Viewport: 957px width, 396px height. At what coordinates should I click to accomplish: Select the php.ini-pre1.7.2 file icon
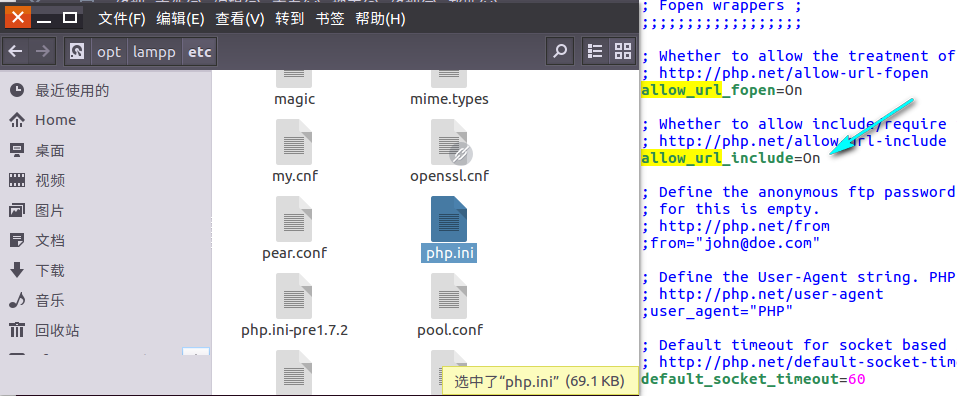click(294, 295)
